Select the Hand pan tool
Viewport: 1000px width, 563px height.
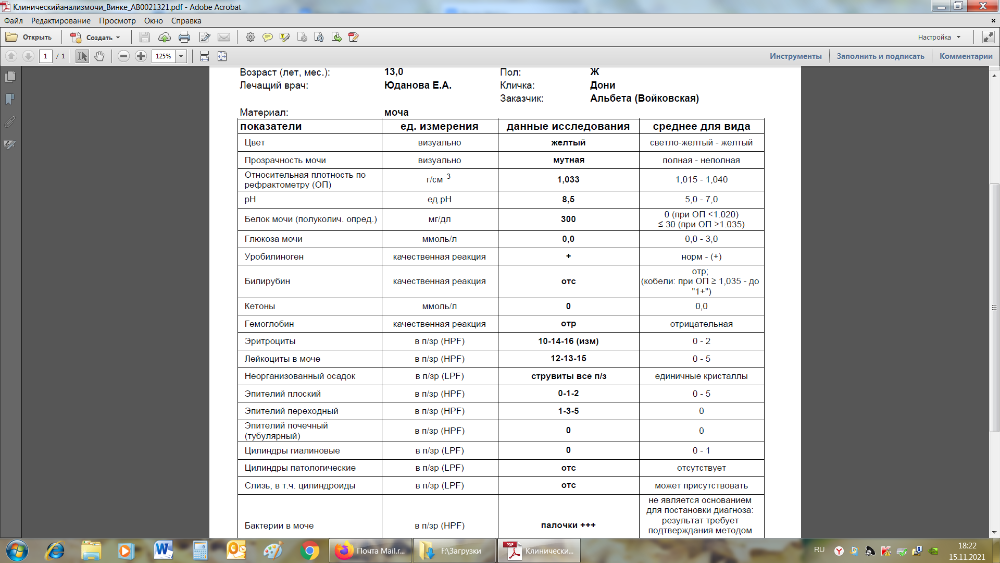(99, 56)
